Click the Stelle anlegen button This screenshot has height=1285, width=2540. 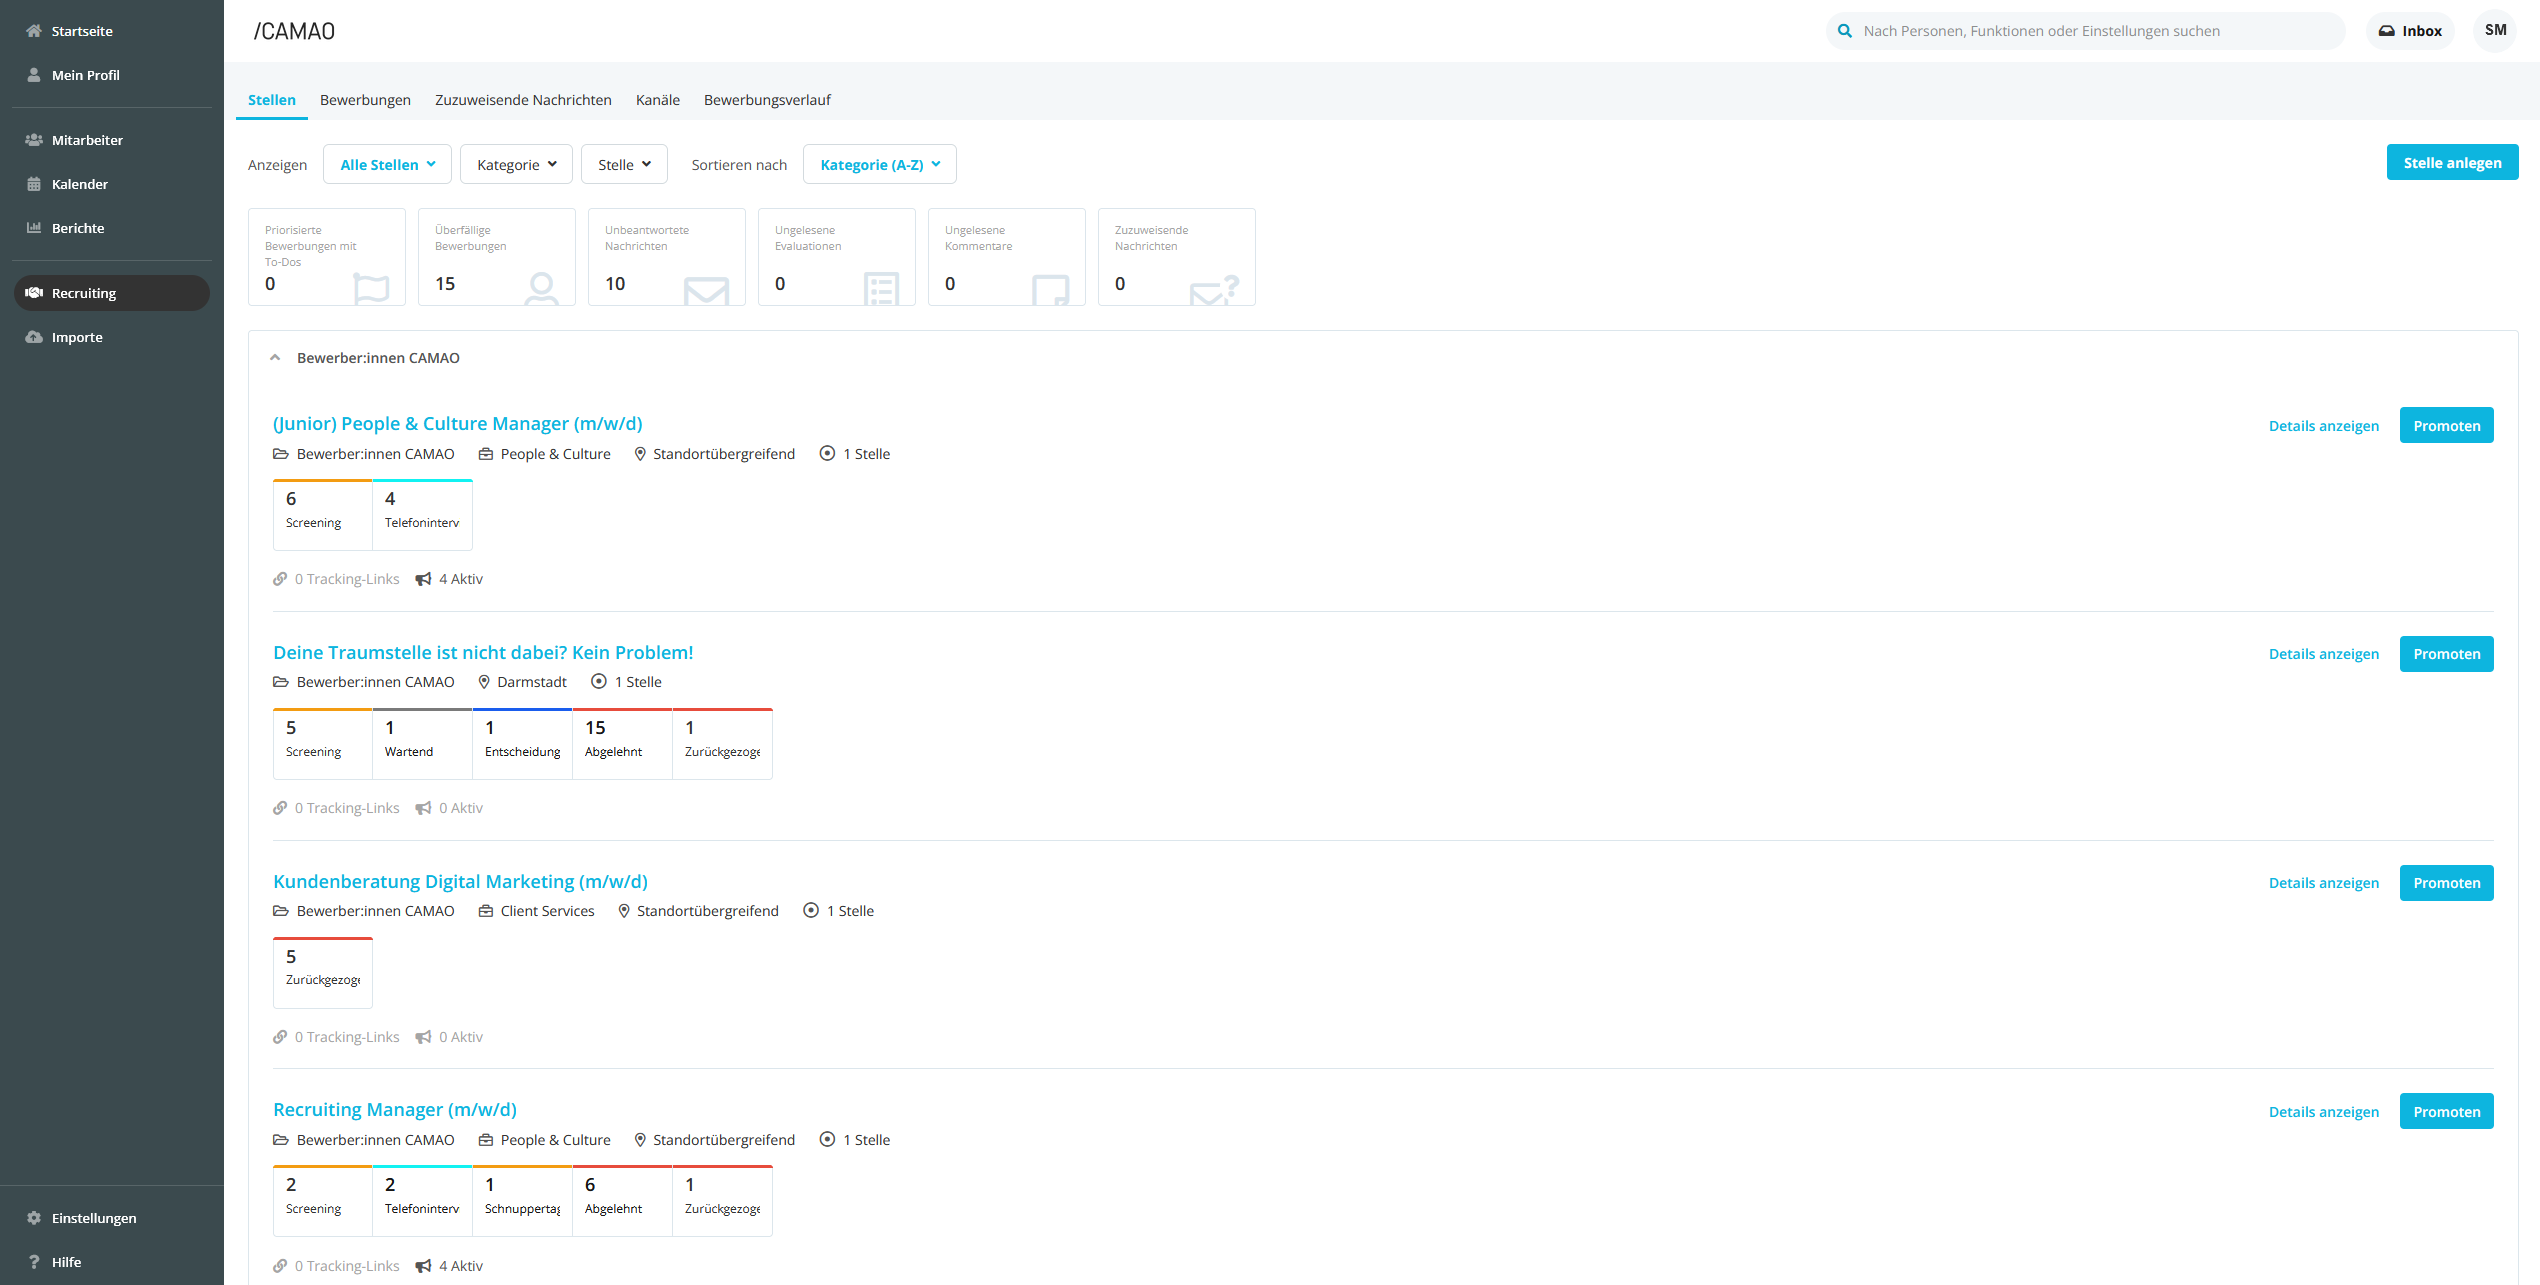(x=2452, y=162)
